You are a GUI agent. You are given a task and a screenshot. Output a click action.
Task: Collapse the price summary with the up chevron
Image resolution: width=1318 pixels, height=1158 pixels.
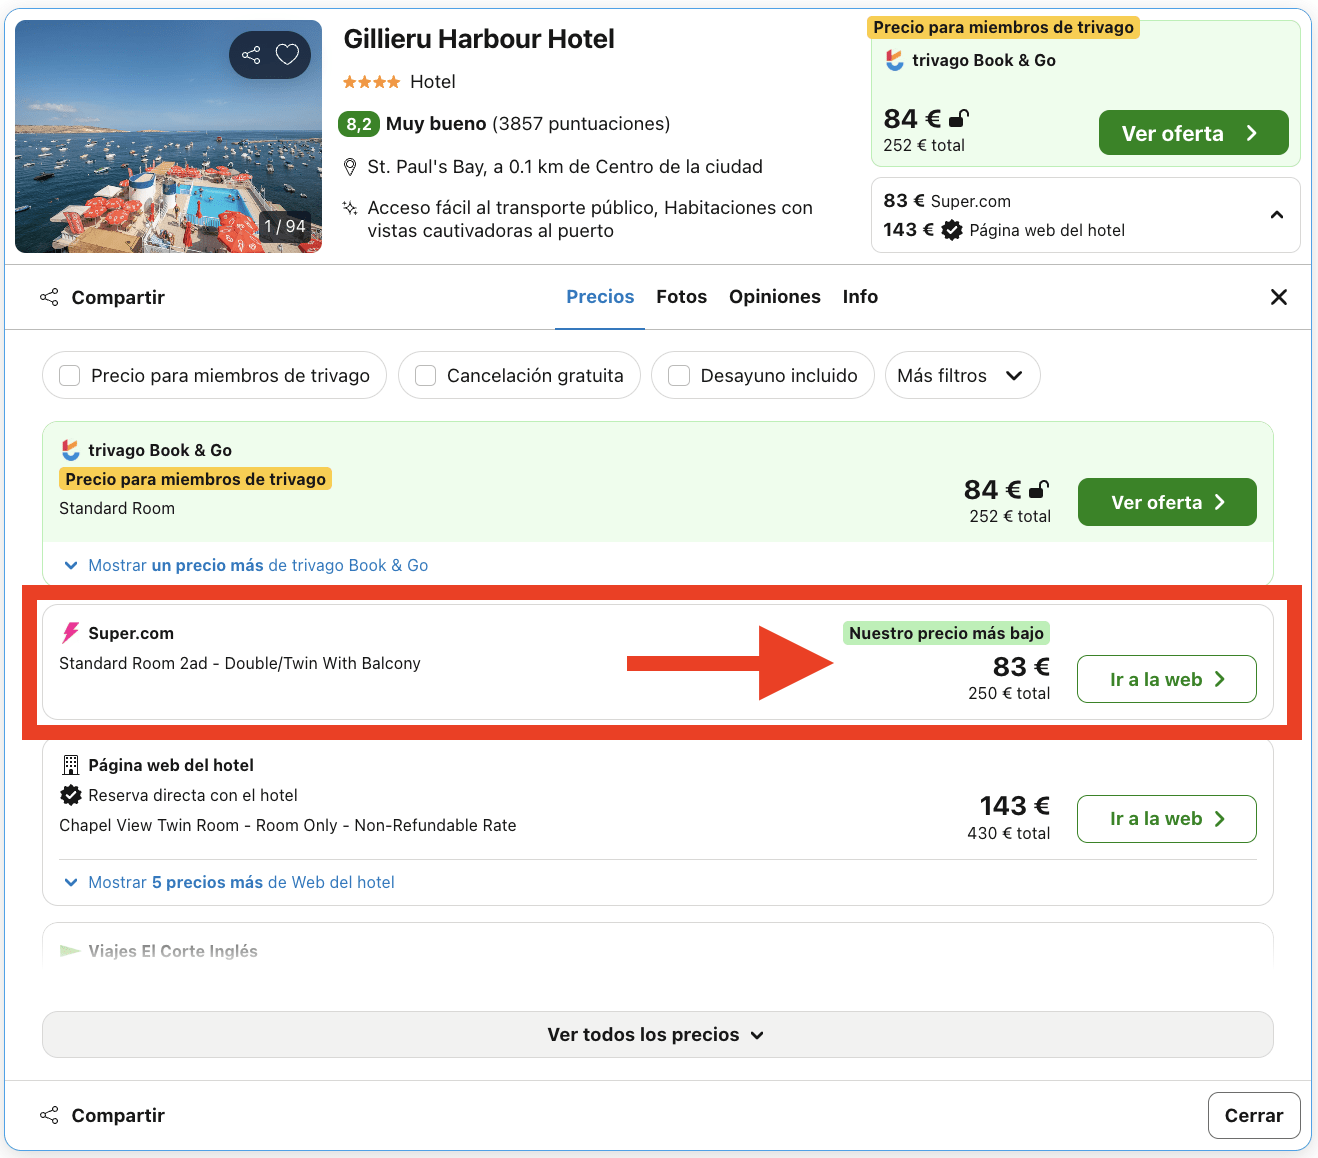(1277, 215)
